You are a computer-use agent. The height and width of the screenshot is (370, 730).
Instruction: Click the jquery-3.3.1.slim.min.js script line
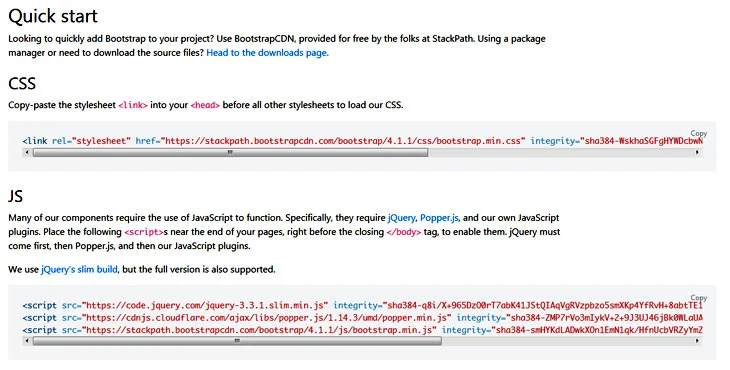click(363, 305)
